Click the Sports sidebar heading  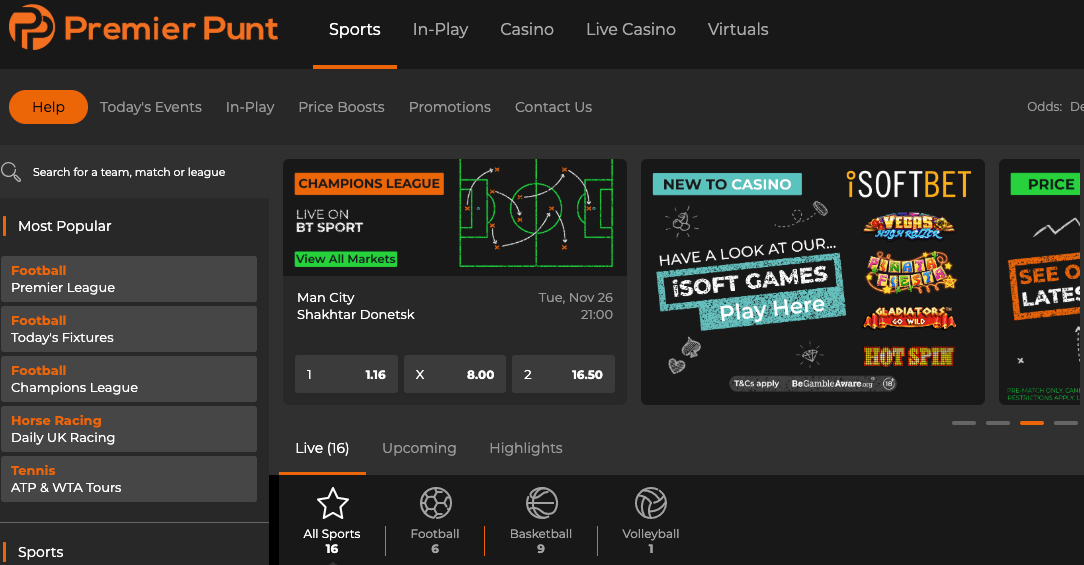pyautogui.click(x=40, y=552)
